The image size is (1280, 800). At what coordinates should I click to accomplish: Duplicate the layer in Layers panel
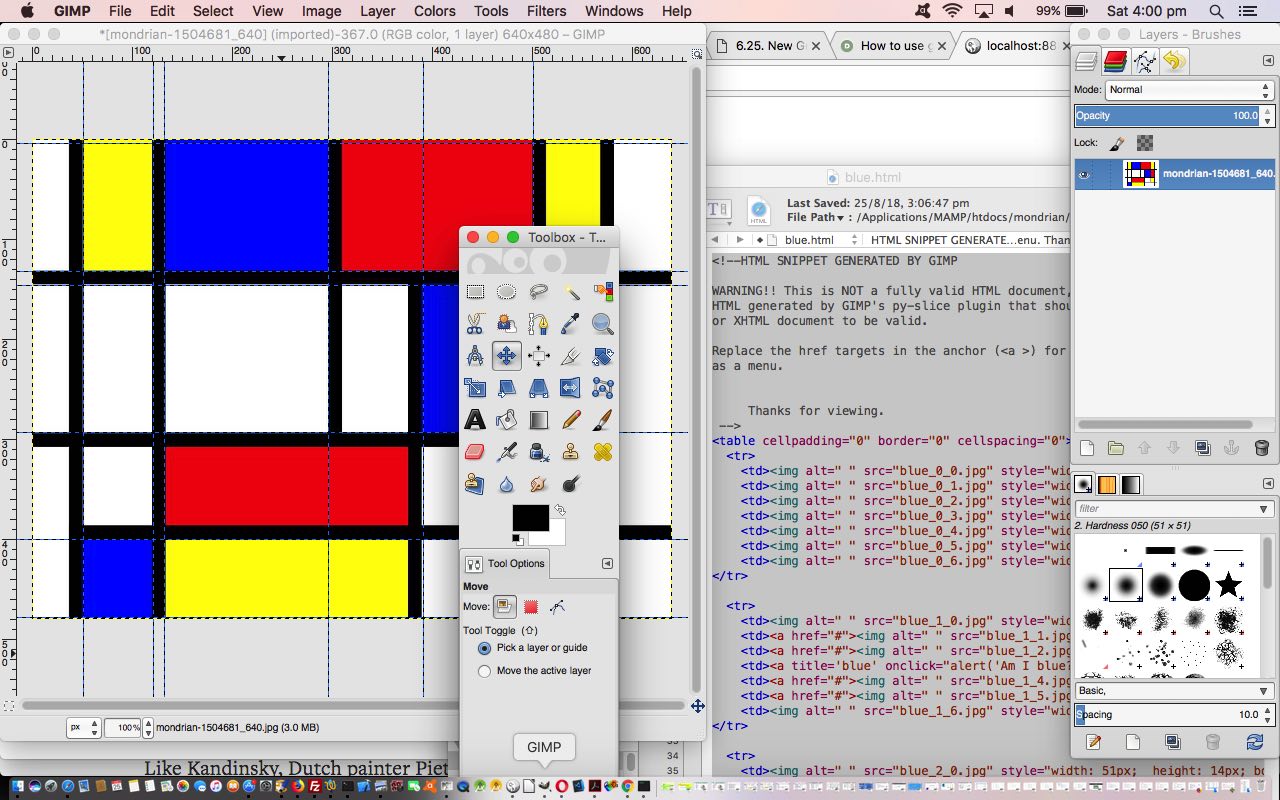1203,448
